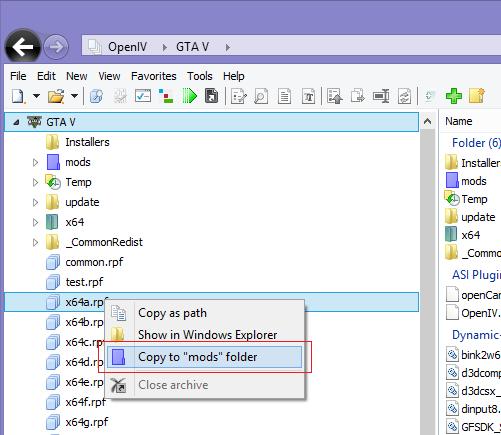Open the Tools menu
Viewport: 501px width, 435px height.
pos(199,76)
